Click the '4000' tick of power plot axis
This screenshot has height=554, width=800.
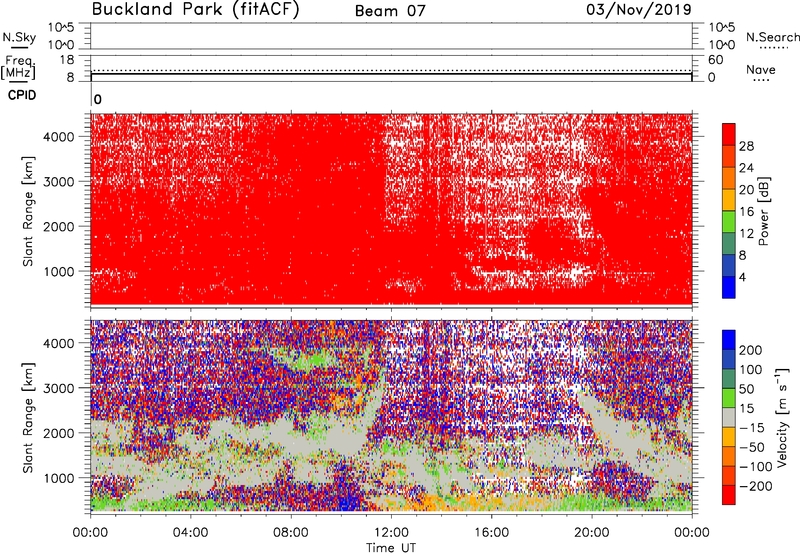59,137
